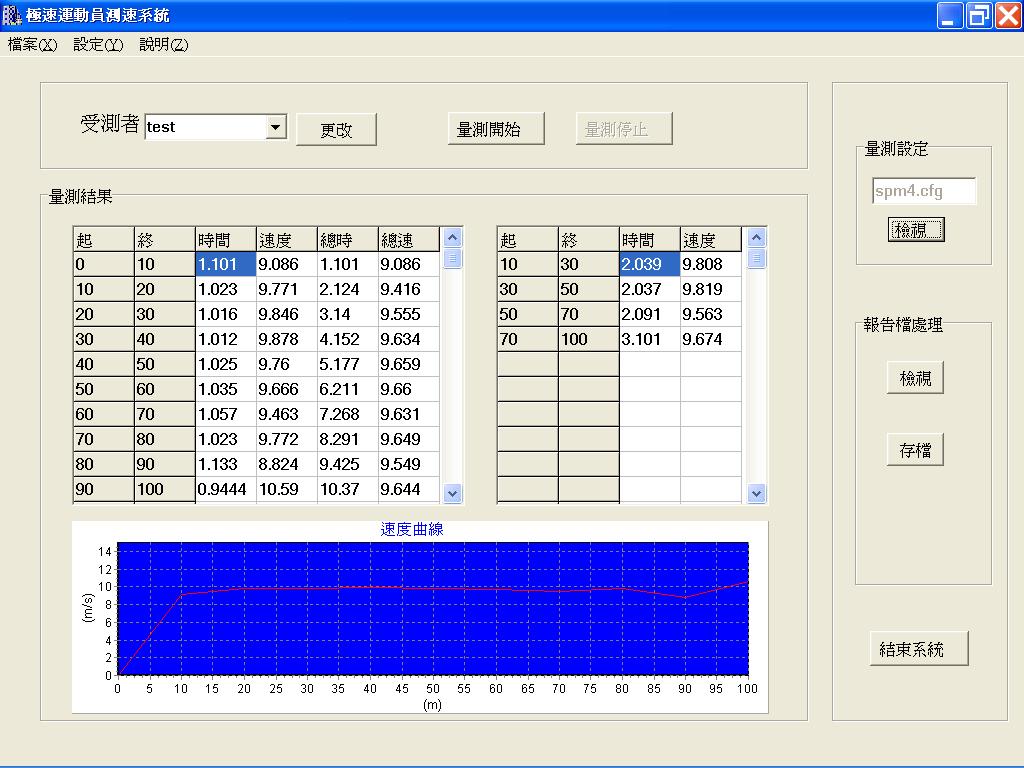Select total speed cell 9.66
The height and width of the screenshot is (768, 1024).
[408, 389]
